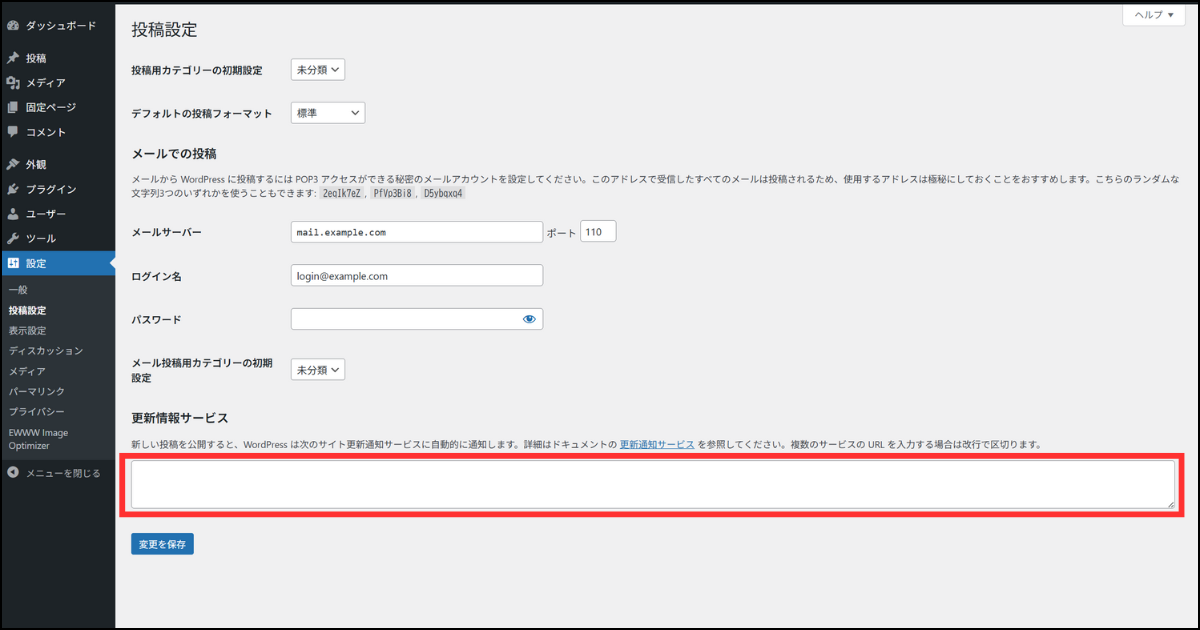Click the pages icon beside 固定ページ

[13, 107]
